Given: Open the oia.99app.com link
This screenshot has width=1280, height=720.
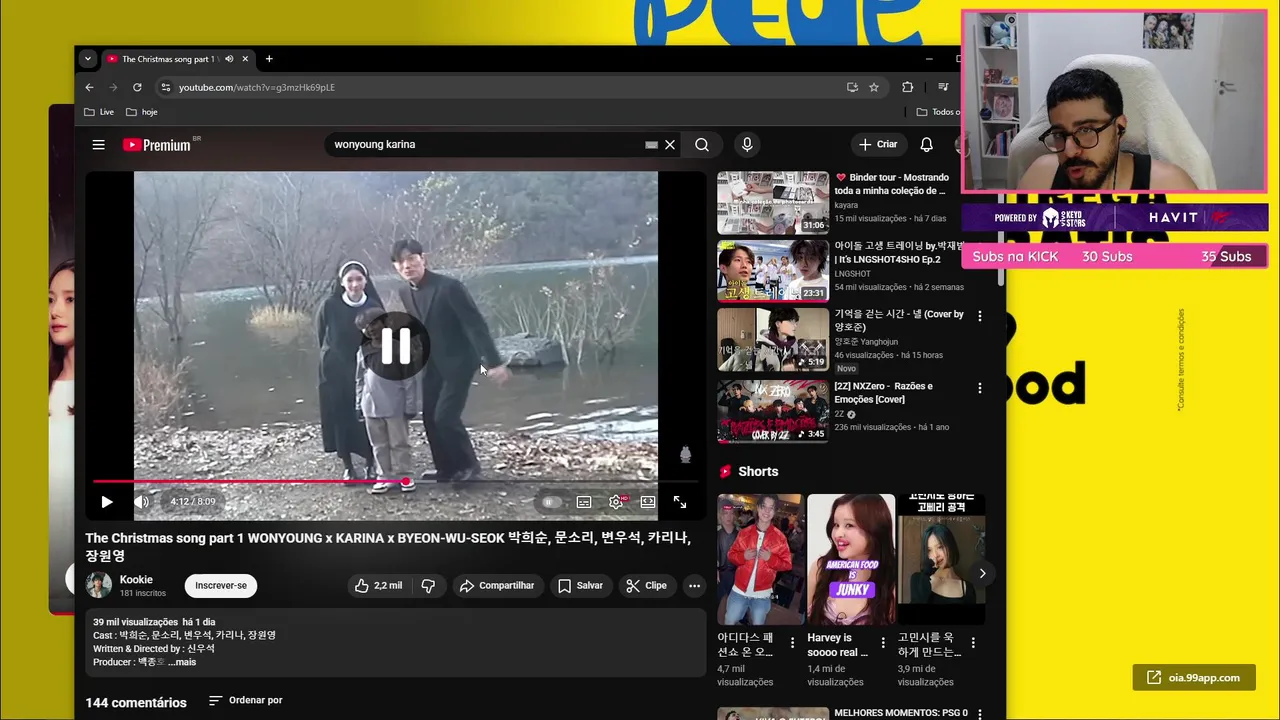Looking at the screenshot, I should pos(1194,678).
